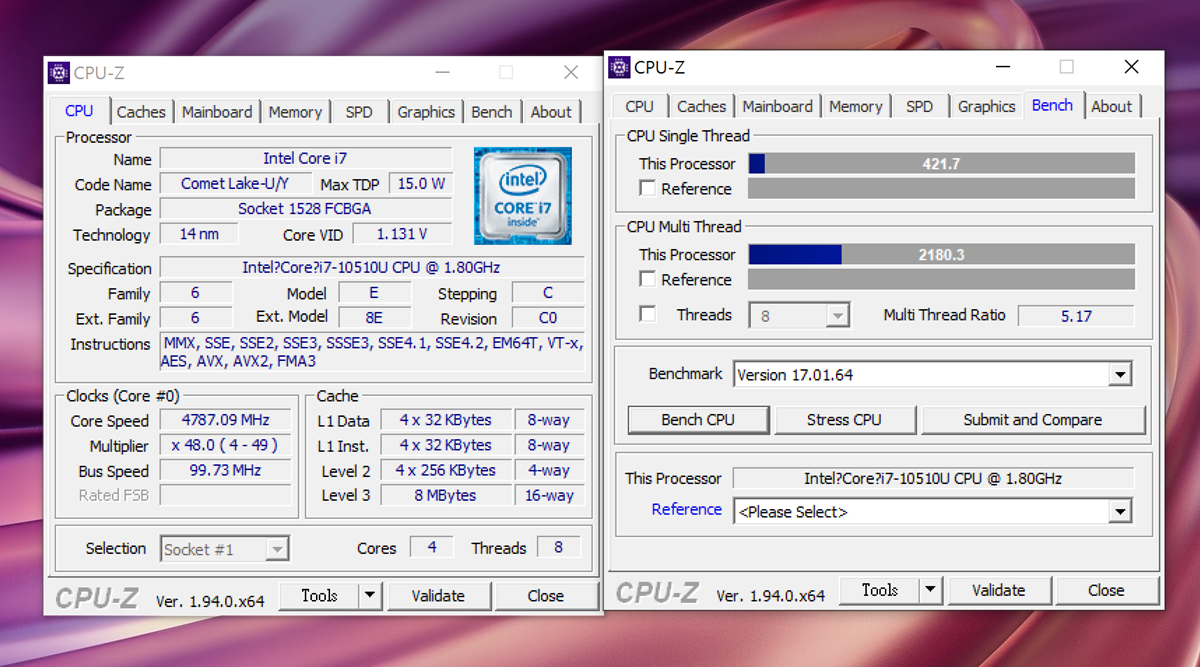
Task: Switch to Caches tab in left CPU-Z window
Action: coord(141,112)
